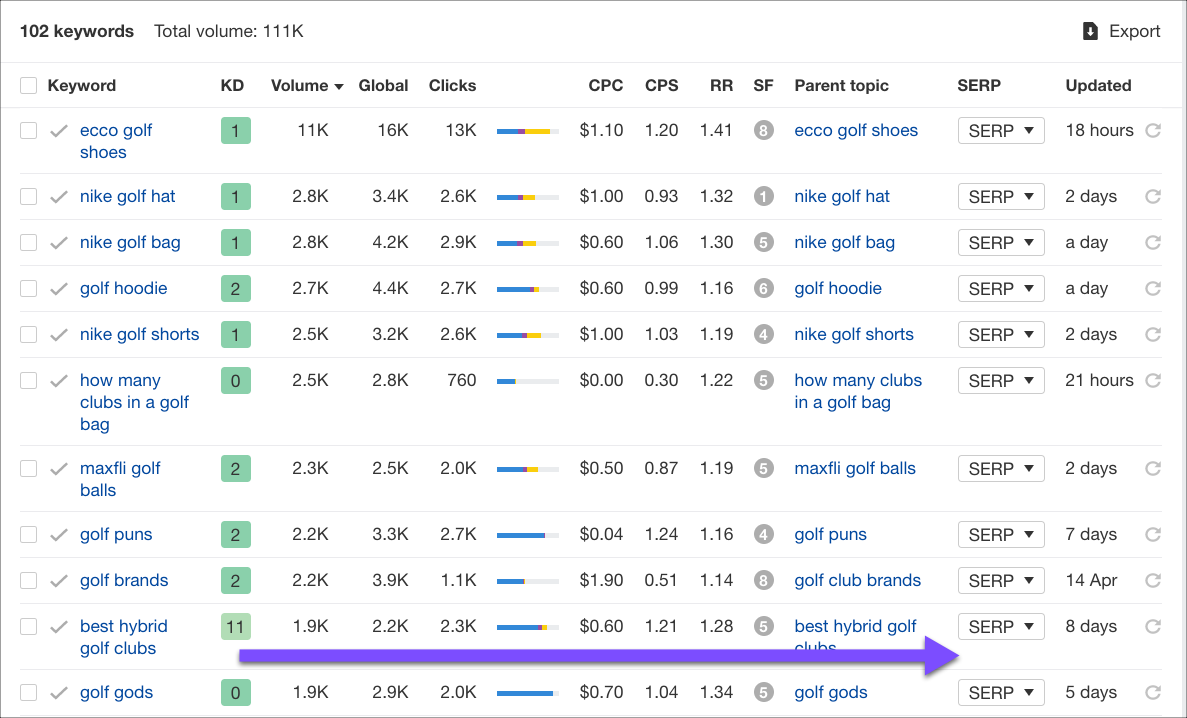Click checkmark icon next to golf hoodie
This screenshot has width=1187, height=718.
click(x=59, y=289)
